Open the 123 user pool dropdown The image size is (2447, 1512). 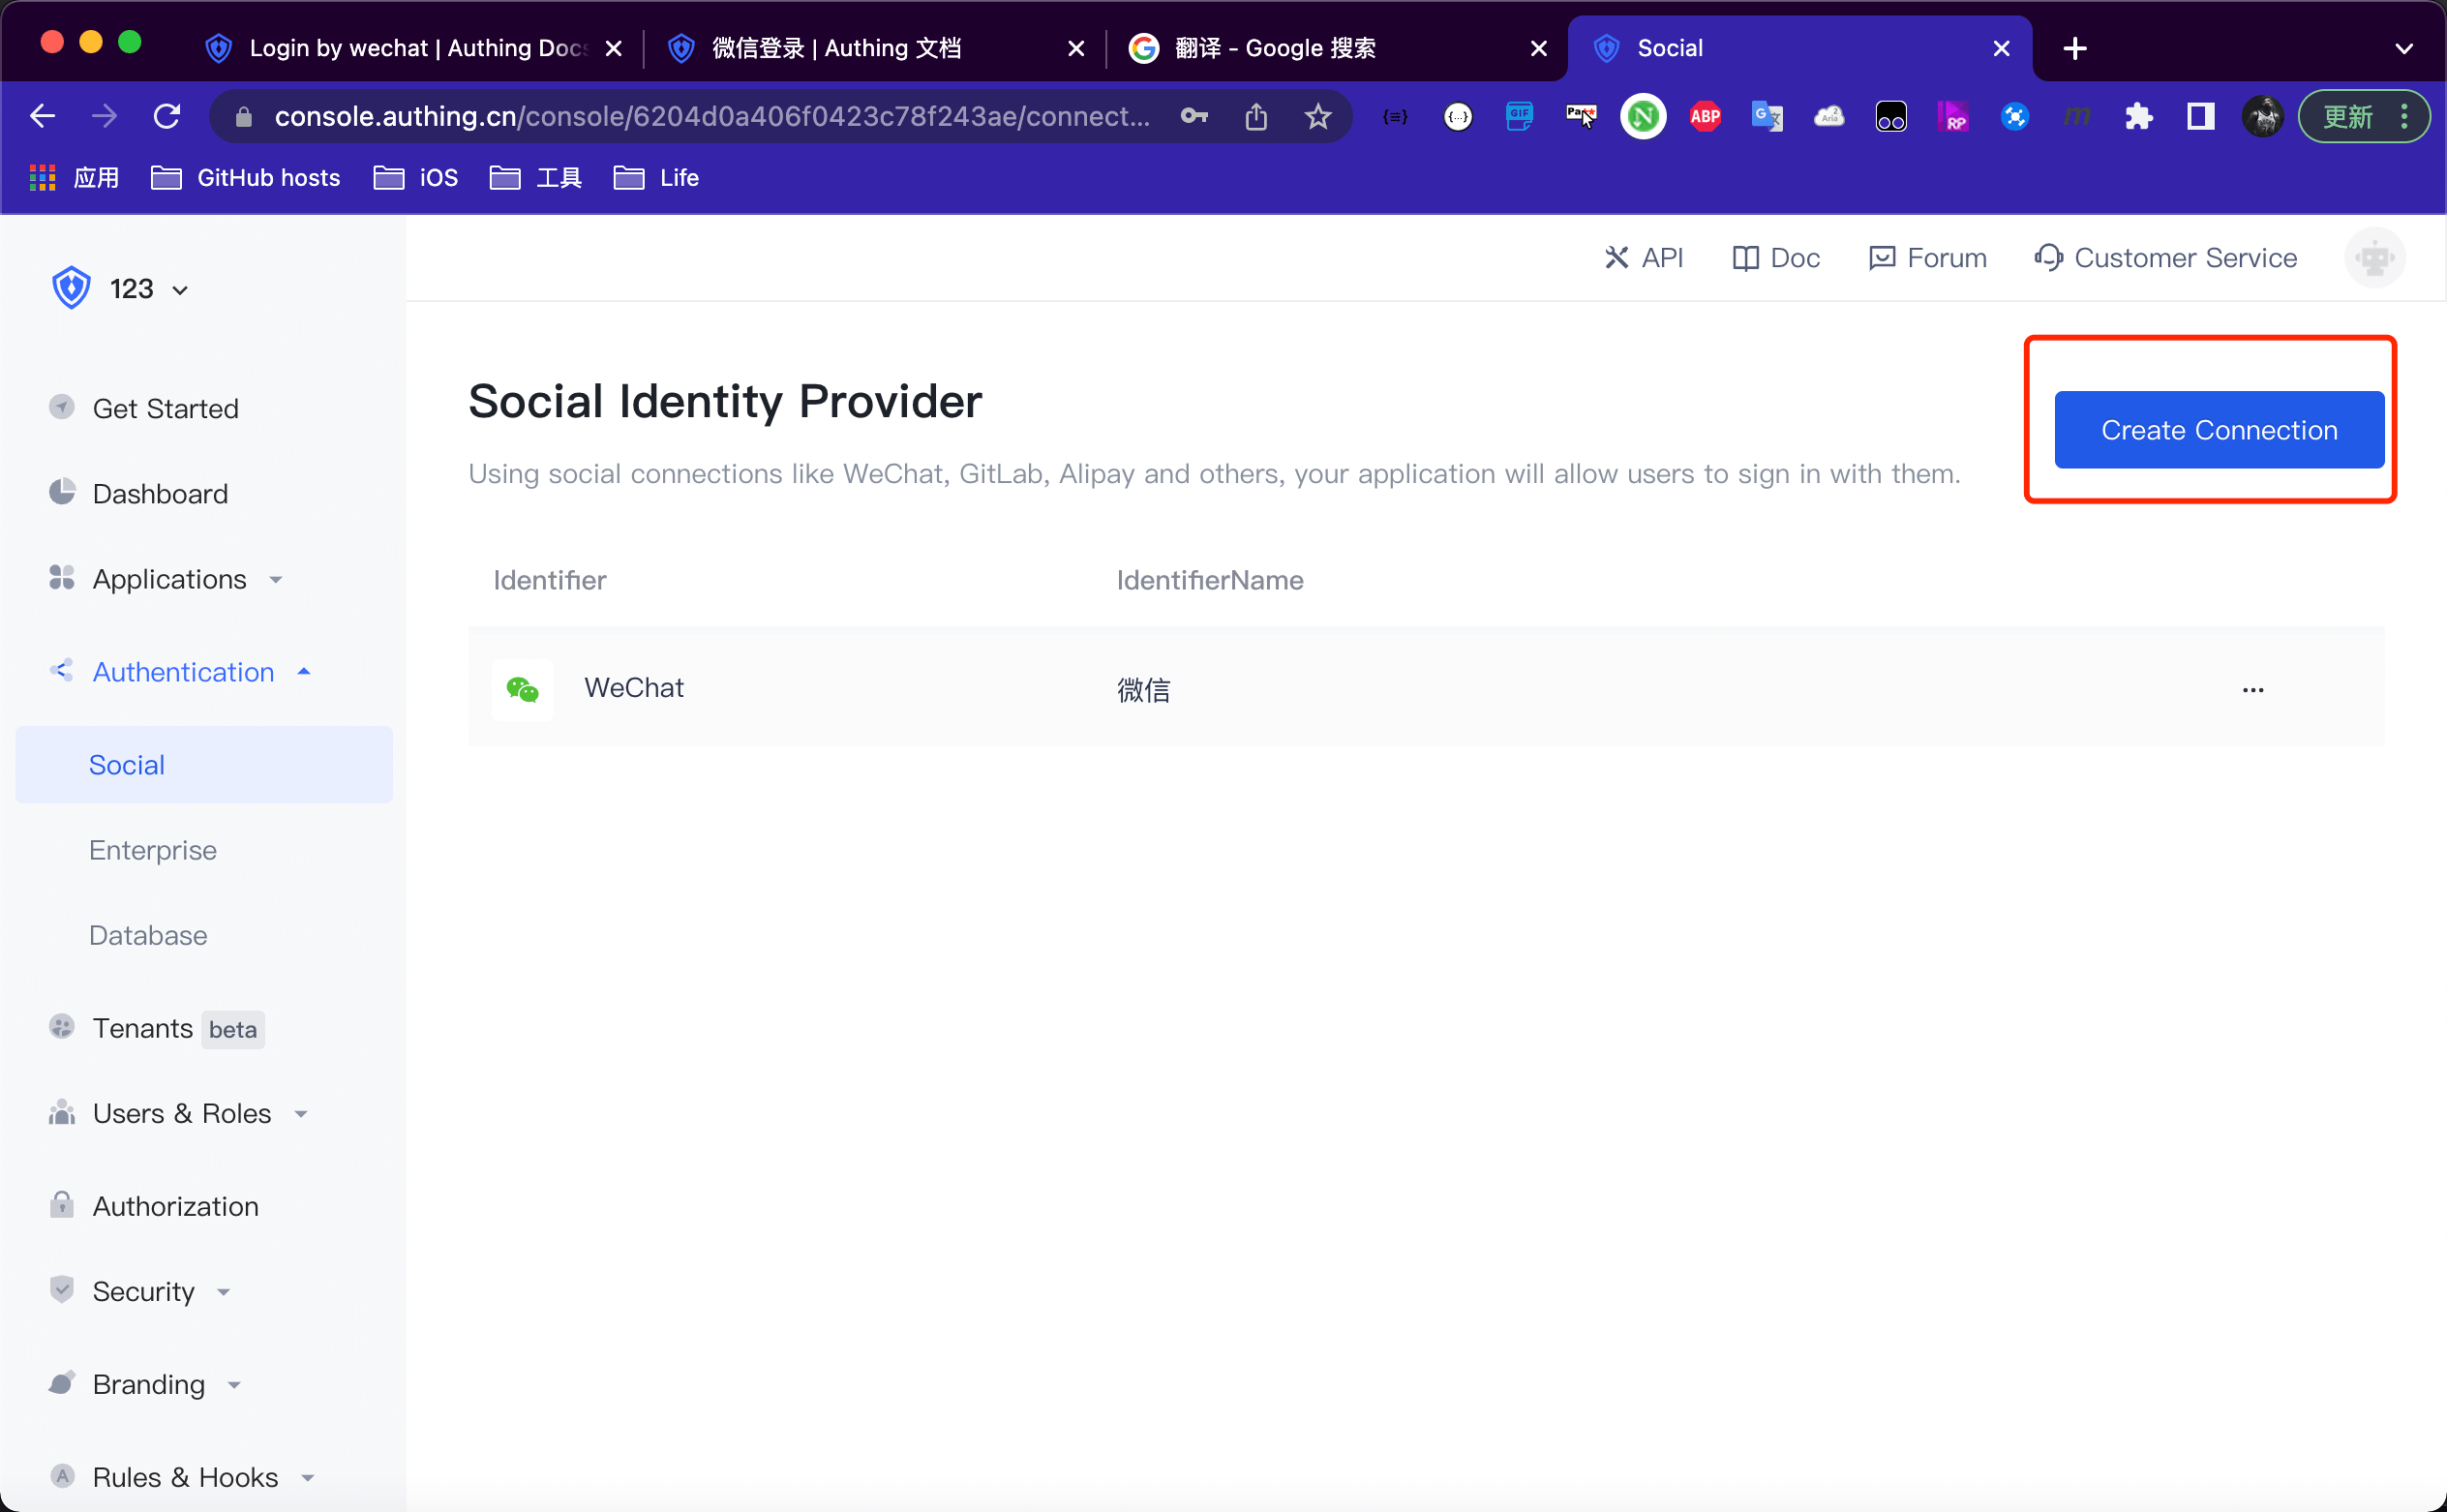pos(148,289)
